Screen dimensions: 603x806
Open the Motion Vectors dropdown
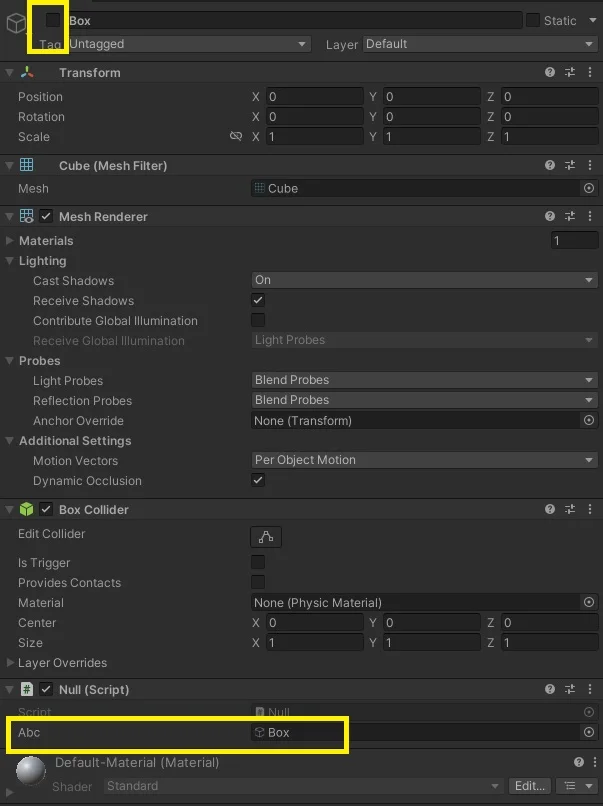(425, 460)
